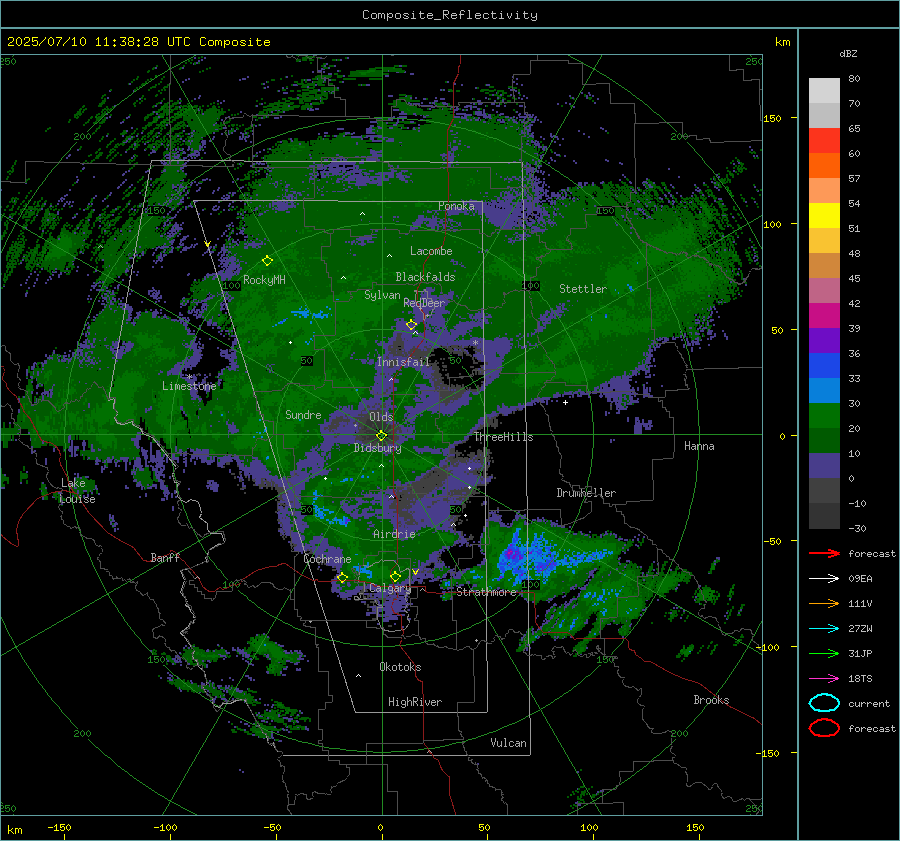900x841 pixels.
Task: Click the ThreeHills city label
Action: point(503,437)
